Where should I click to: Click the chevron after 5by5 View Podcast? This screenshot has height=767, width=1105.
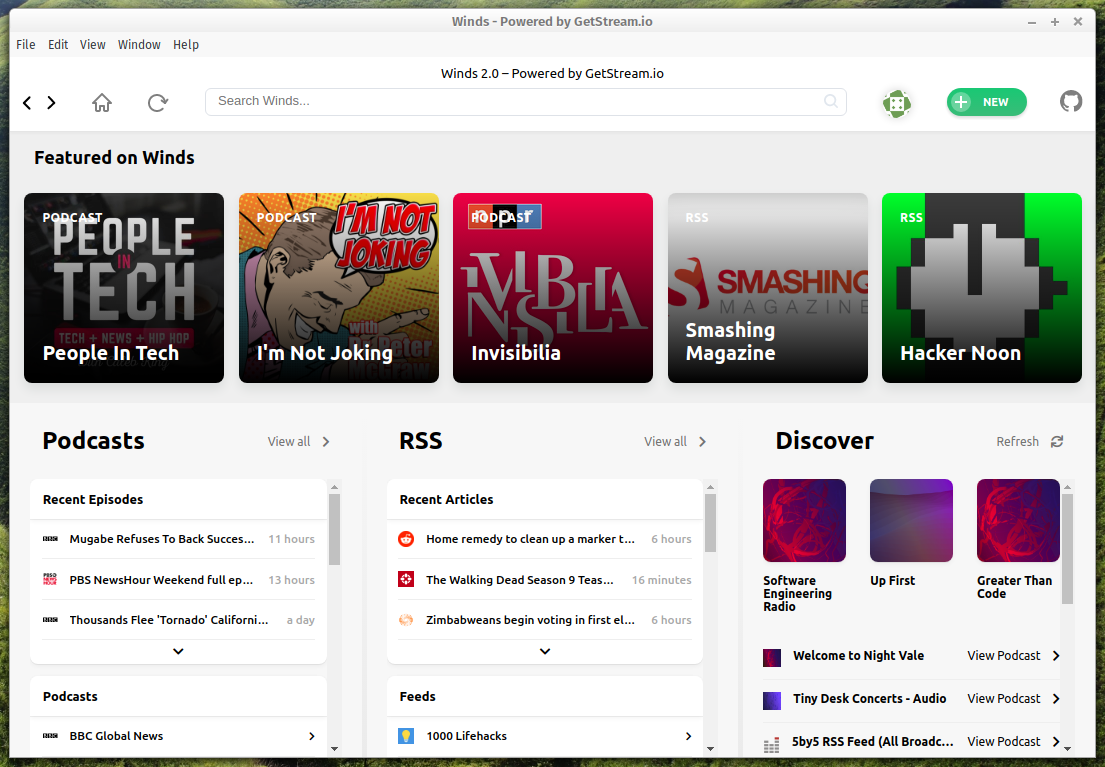coord(1056,742)
